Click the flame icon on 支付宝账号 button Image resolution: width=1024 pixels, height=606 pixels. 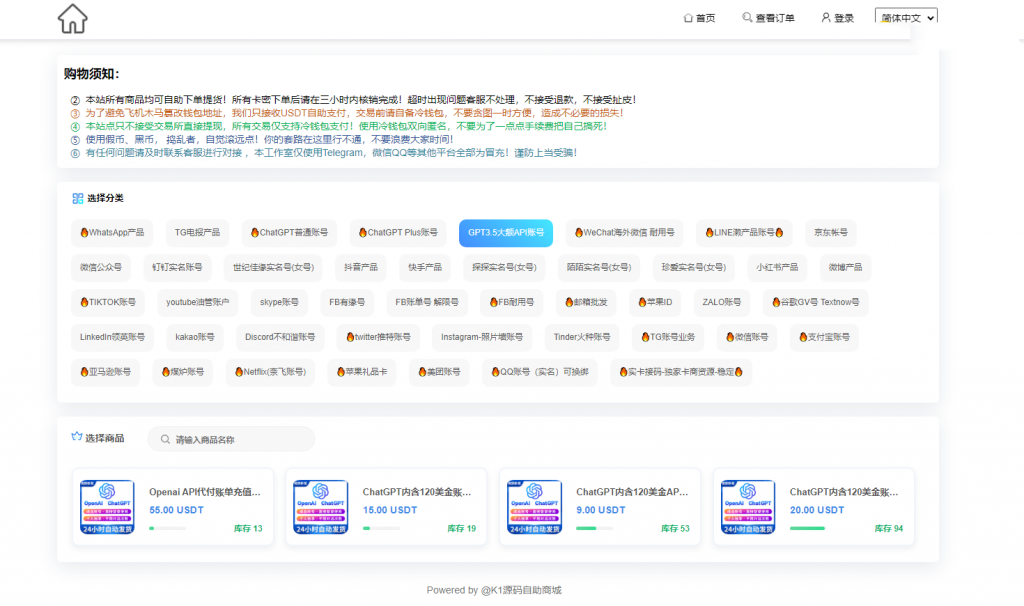pyautogui.click(x=804, y=337)
